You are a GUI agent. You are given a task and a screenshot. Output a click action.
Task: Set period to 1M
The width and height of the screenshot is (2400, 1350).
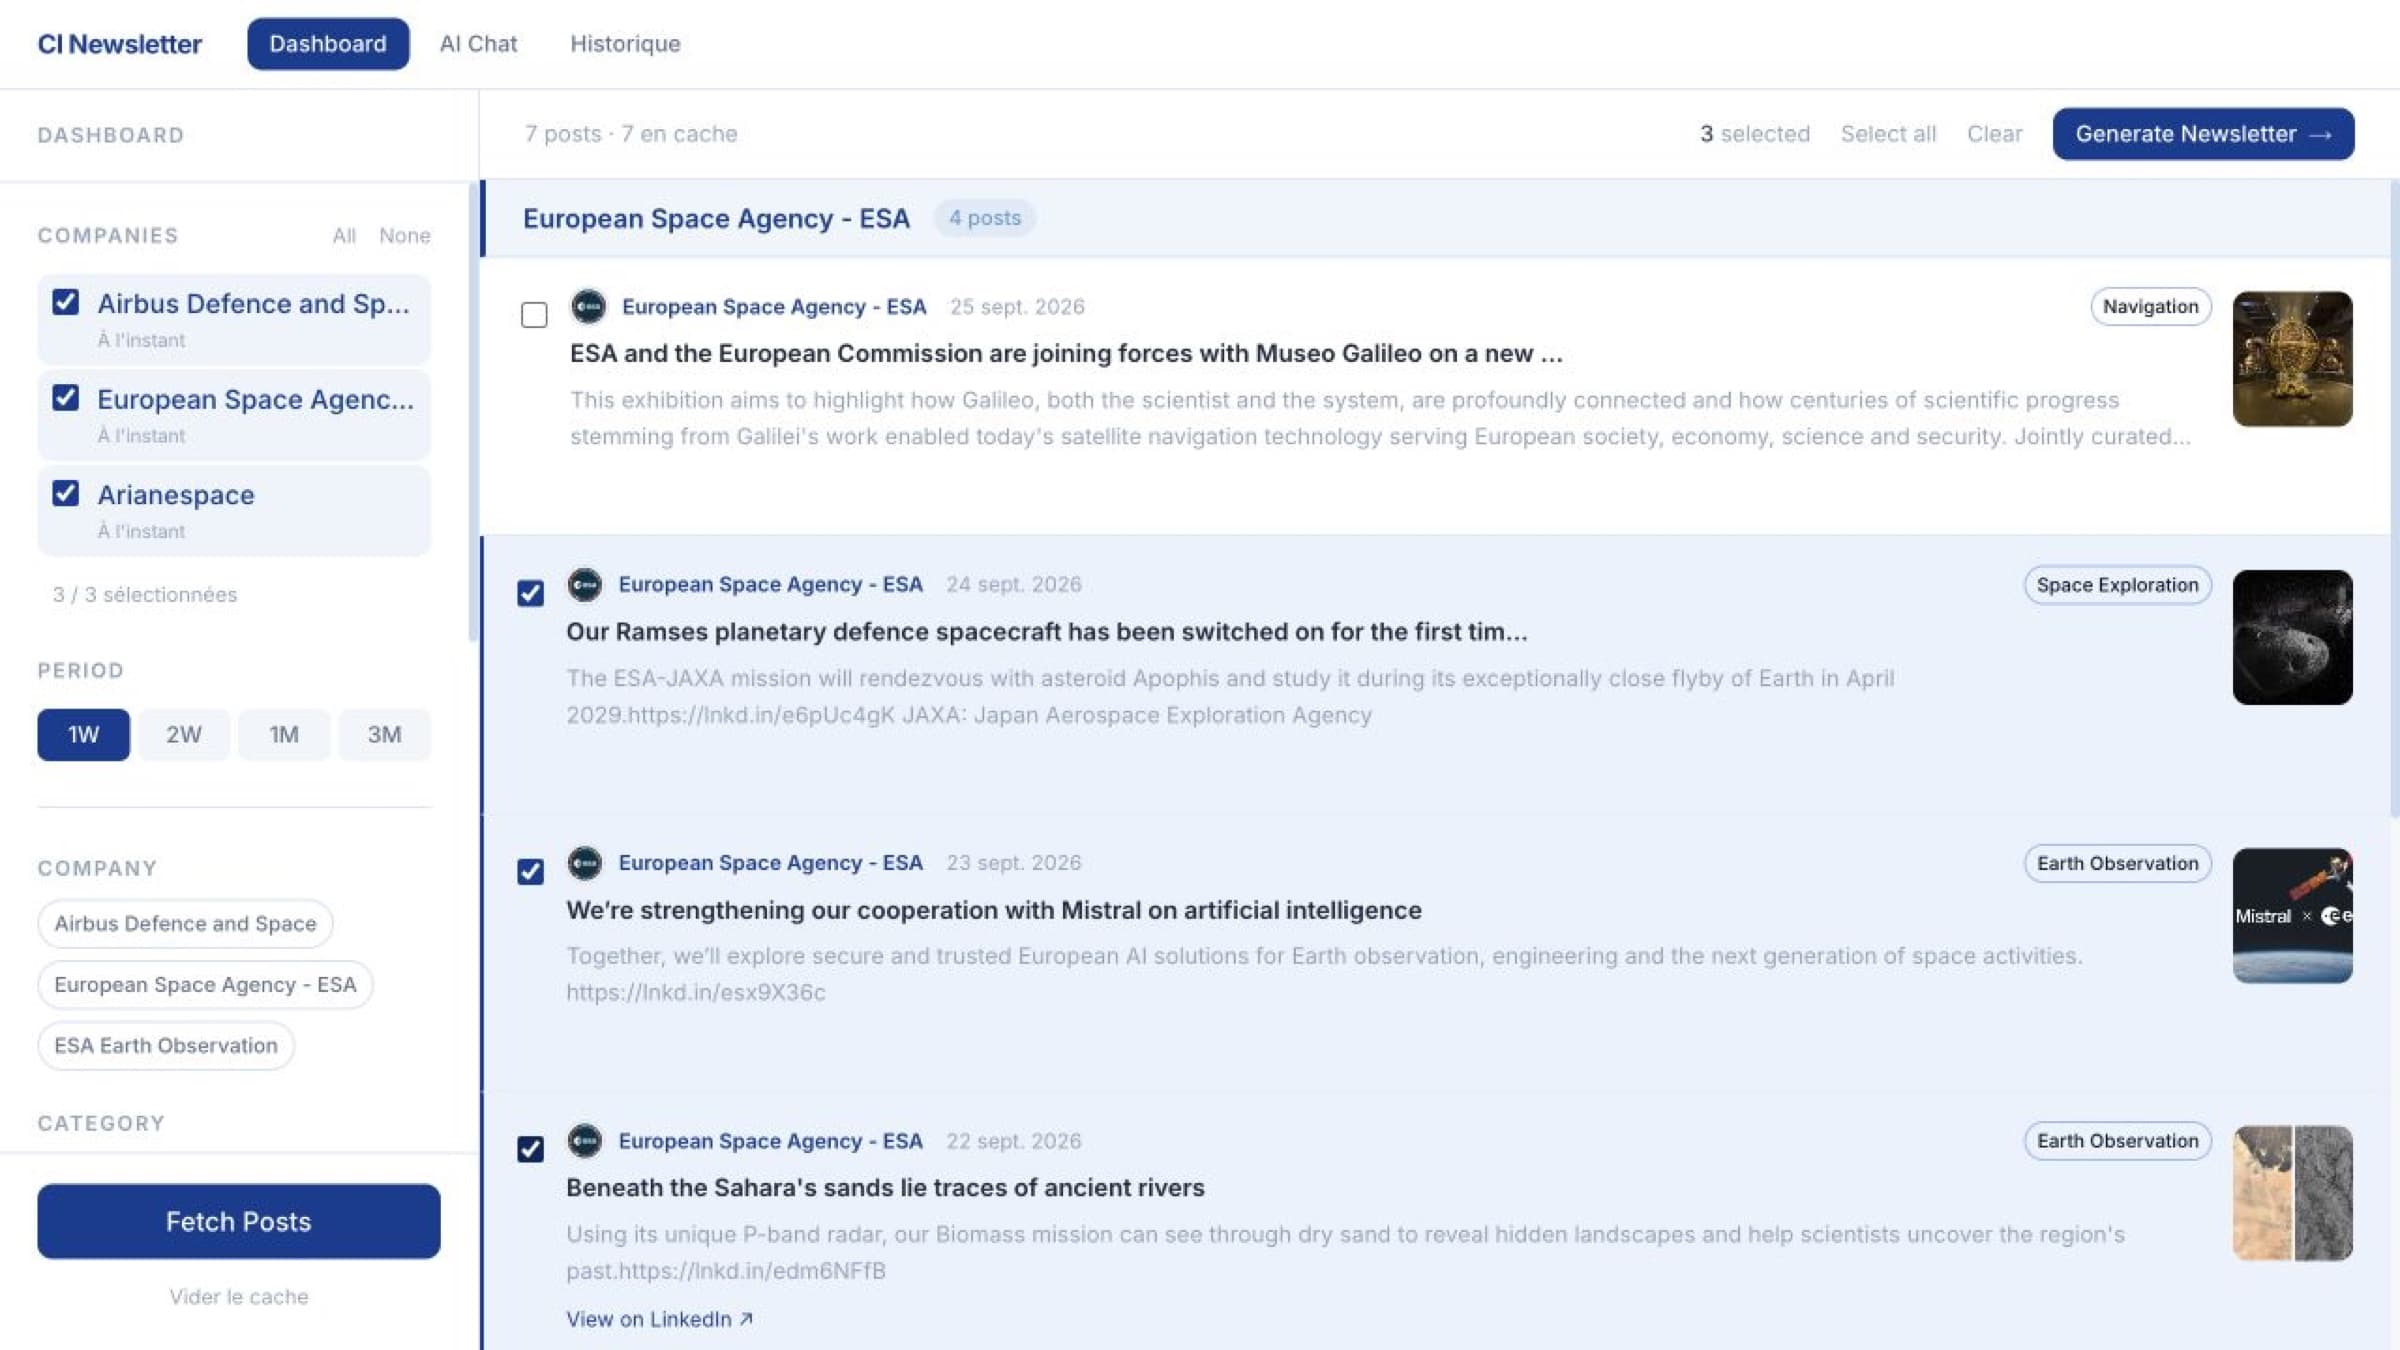click(x=284, y=735)
